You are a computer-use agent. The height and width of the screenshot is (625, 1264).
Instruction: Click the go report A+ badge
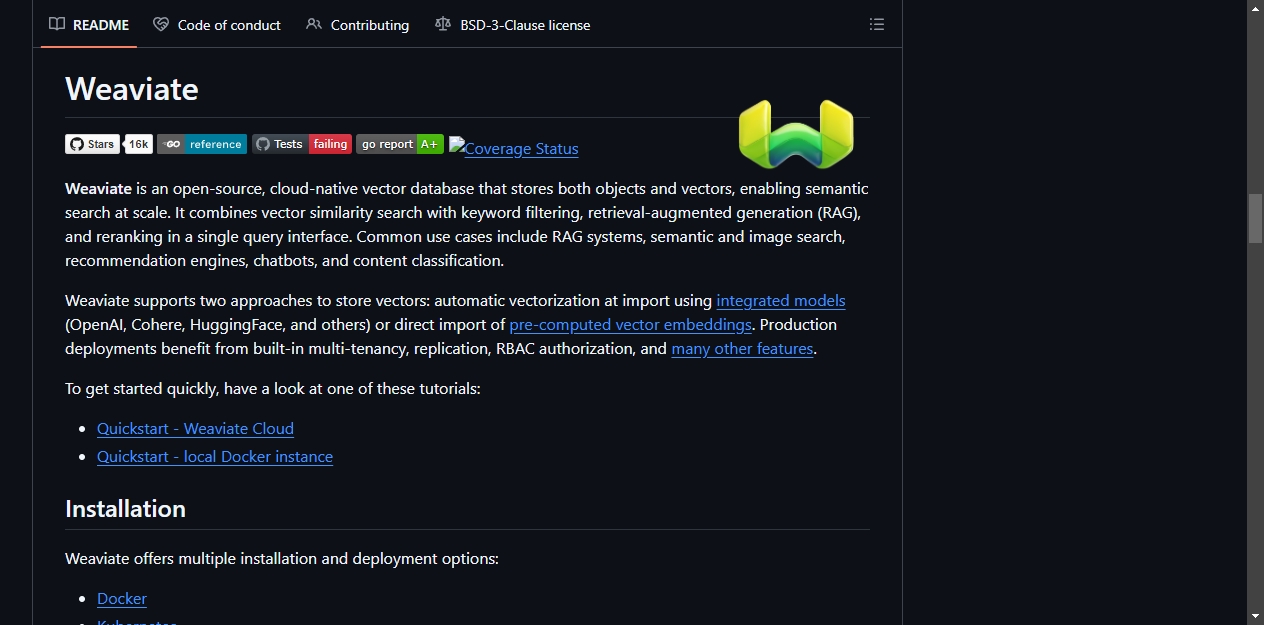[400, 144]
